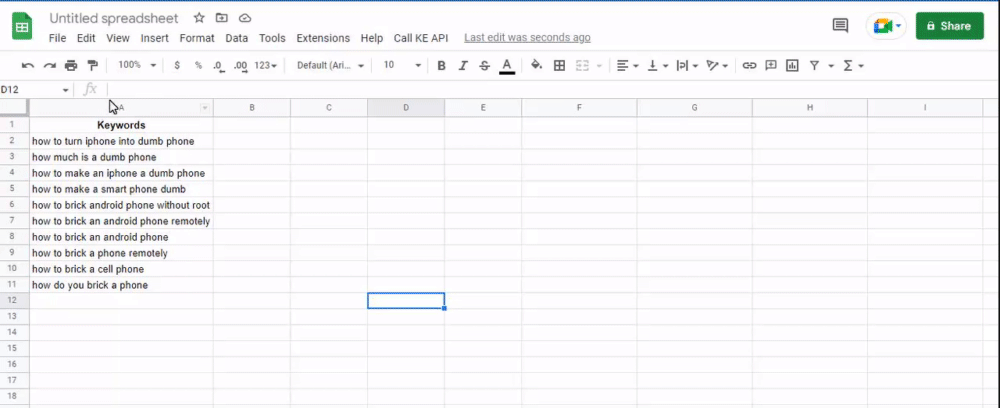The image size is (1000, 408).
Task: Insert a comment from toolbar
Action: point(771,66)
